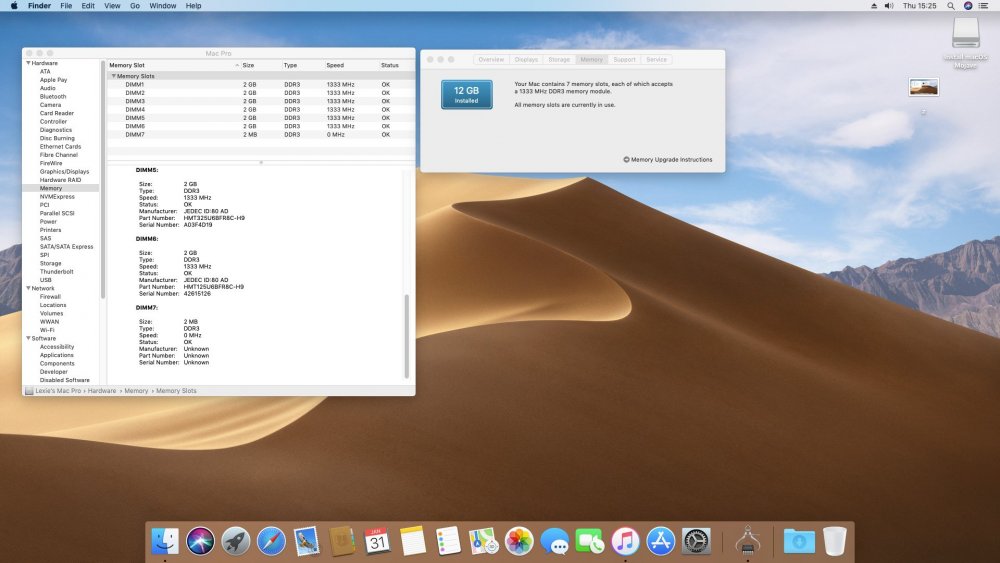Select Bluetooth in hardware sidebar

tap(53, 96)
